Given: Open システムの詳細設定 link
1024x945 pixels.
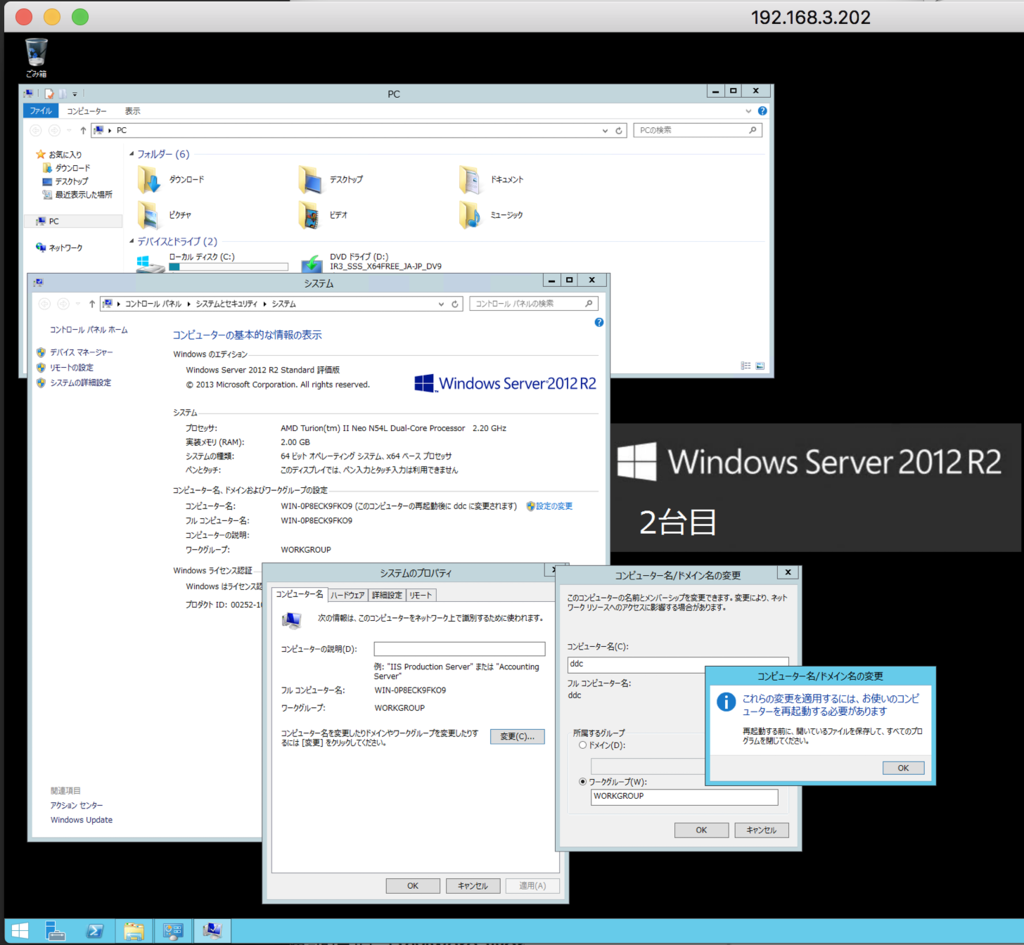Looking at the screenshot, I should click(x=80, y=383).
